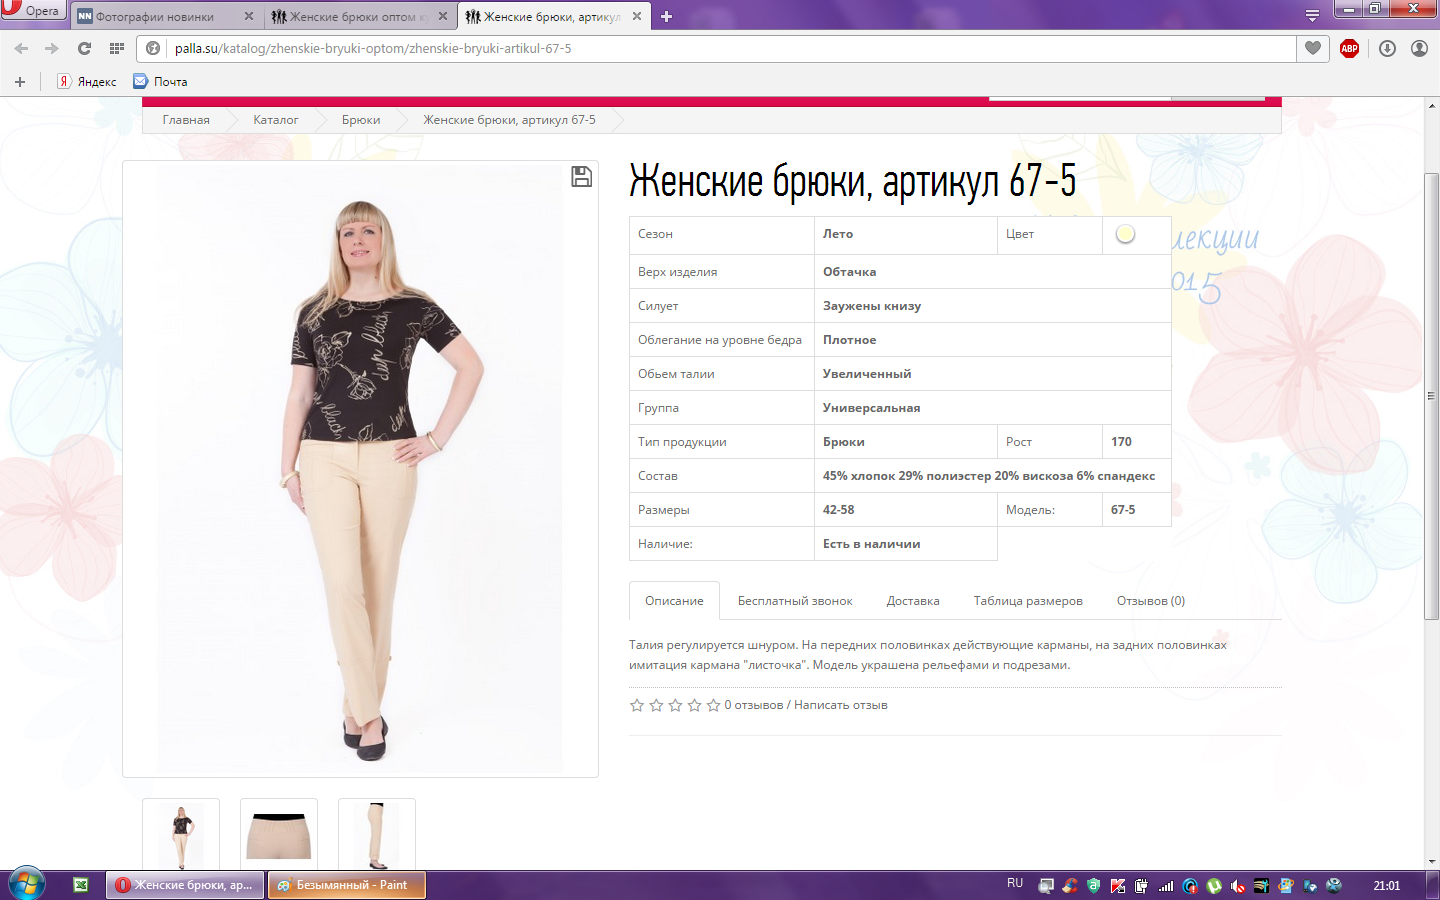This screenshot has height=900, width=1440.
Task: Select the waistband close-up thumbnail
Action: coord(279,835)
